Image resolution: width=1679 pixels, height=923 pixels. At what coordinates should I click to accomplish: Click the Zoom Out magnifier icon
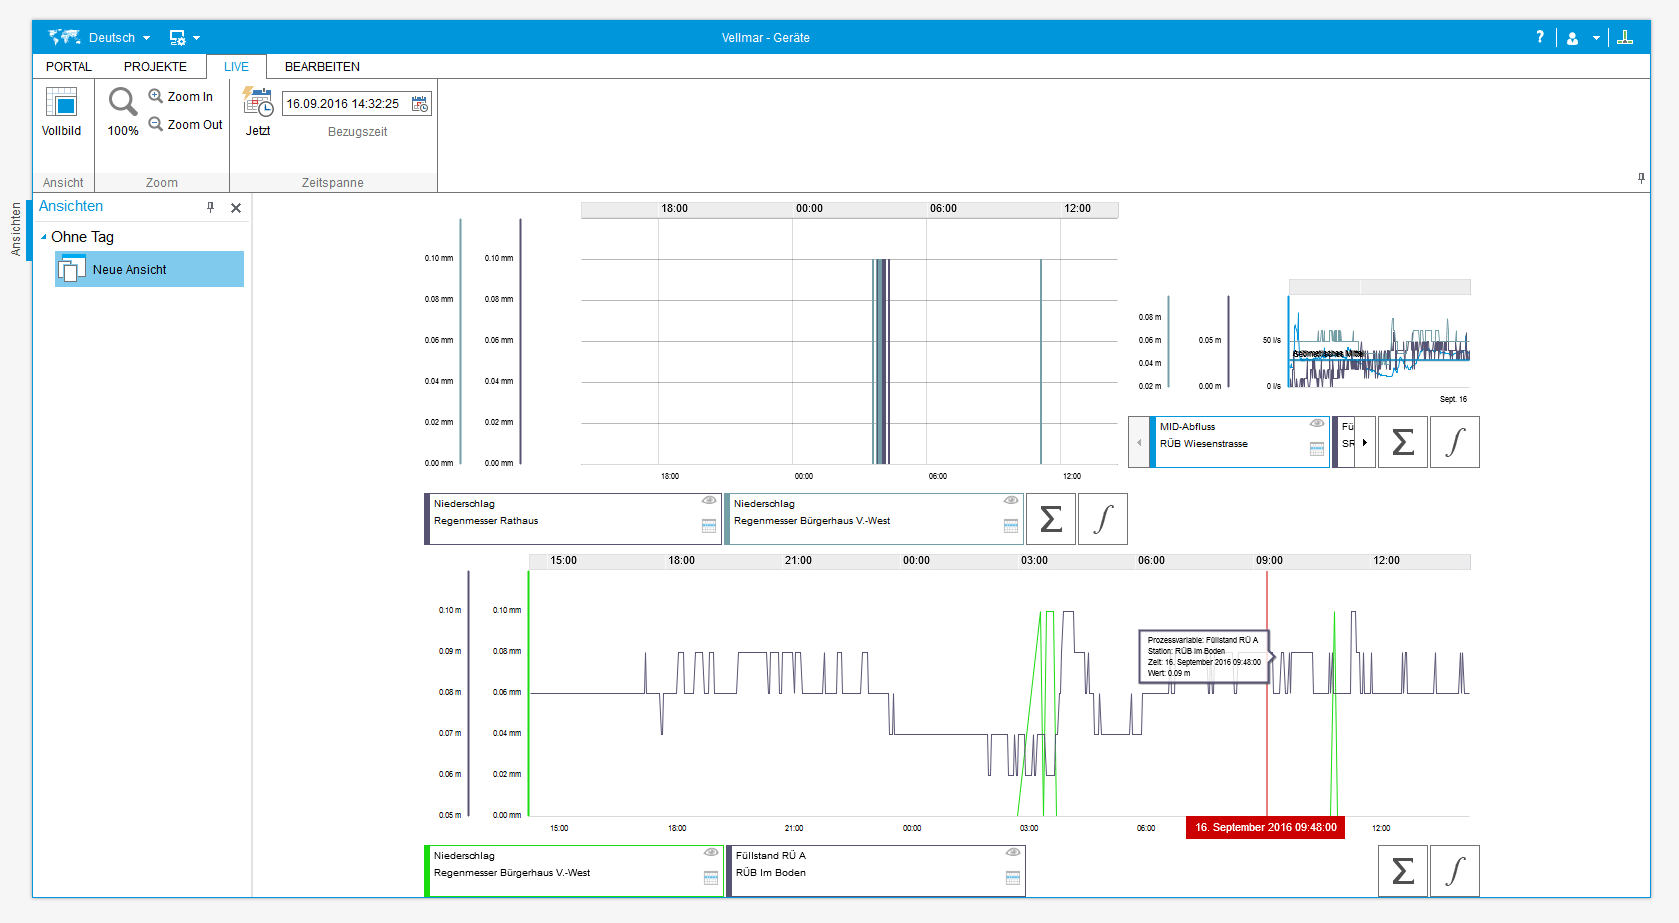156,124
